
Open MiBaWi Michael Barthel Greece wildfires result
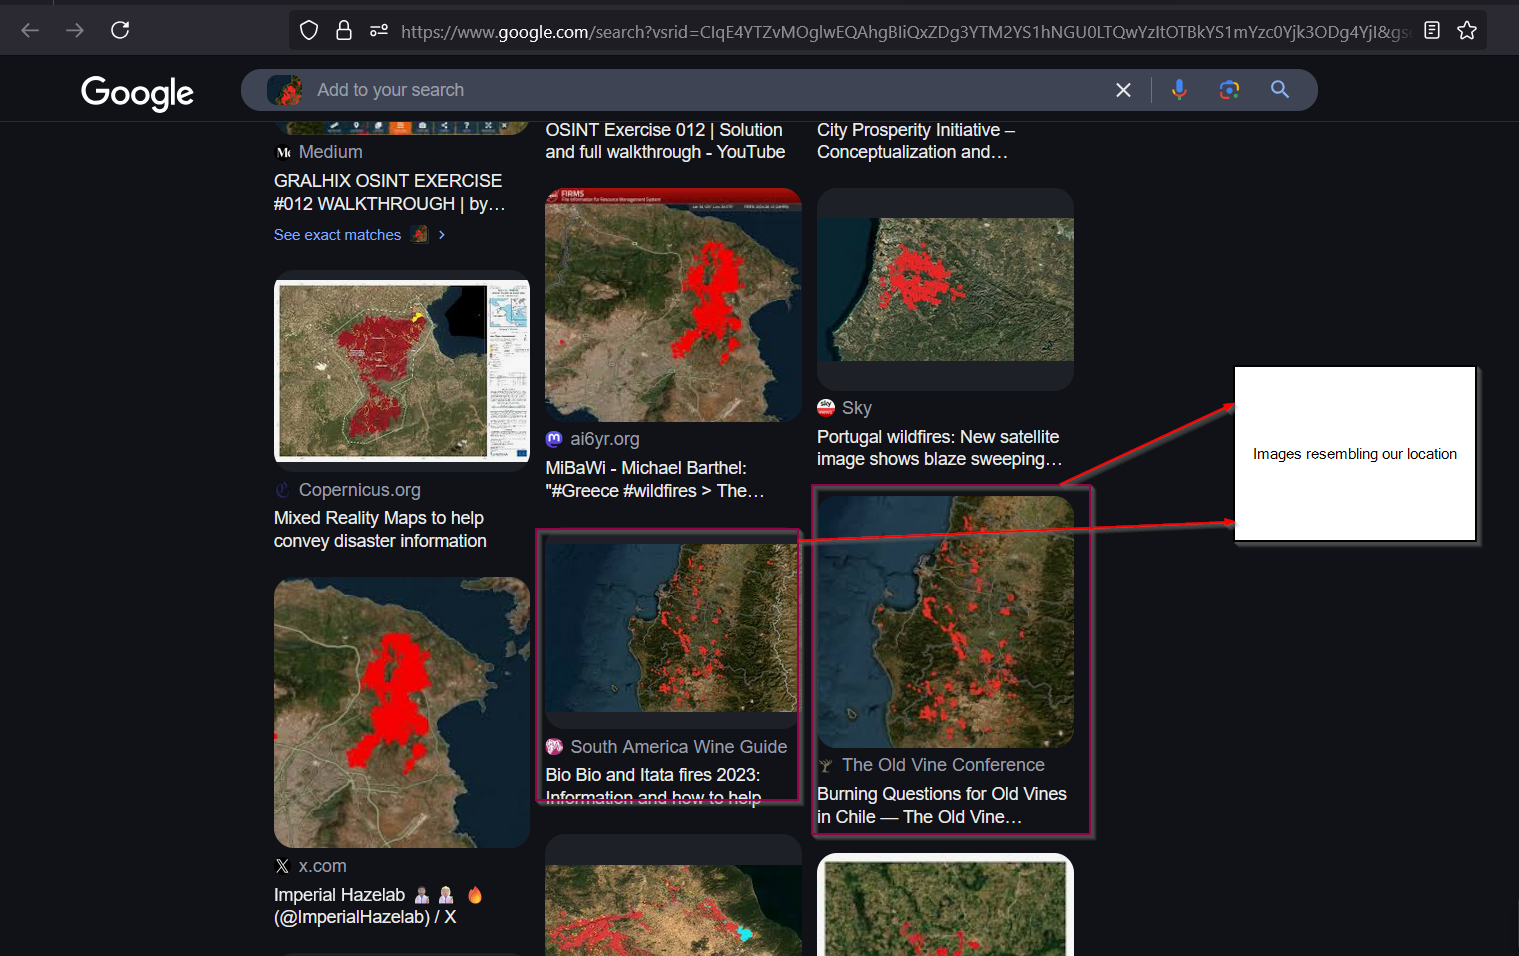(x=655, y=479)
